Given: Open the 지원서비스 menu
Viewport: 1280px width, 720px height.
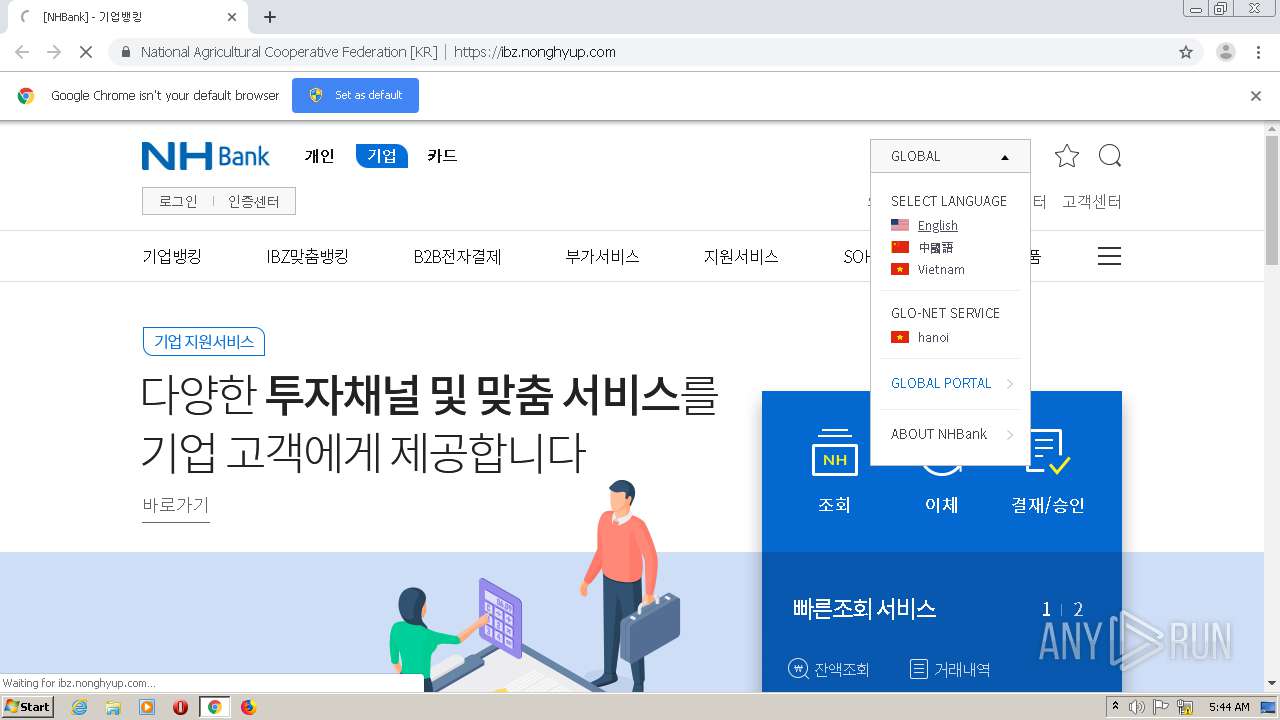Looking at the screenshot, I should pyautogui.click(x=741, y=256).
